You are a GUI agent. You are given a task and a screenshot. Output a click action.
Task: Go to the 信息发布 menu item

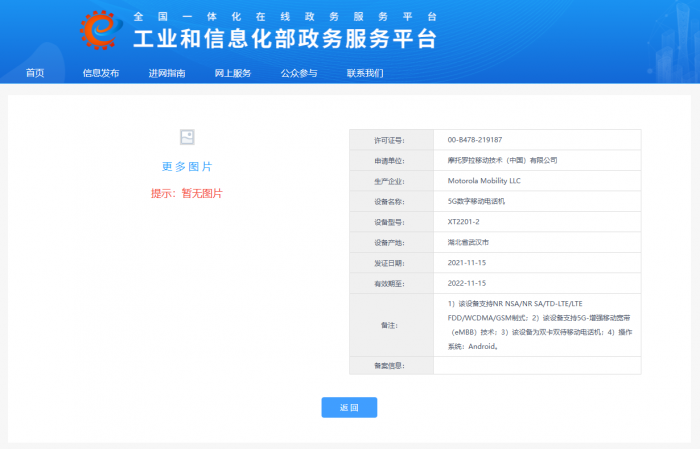tap(101, 73)
